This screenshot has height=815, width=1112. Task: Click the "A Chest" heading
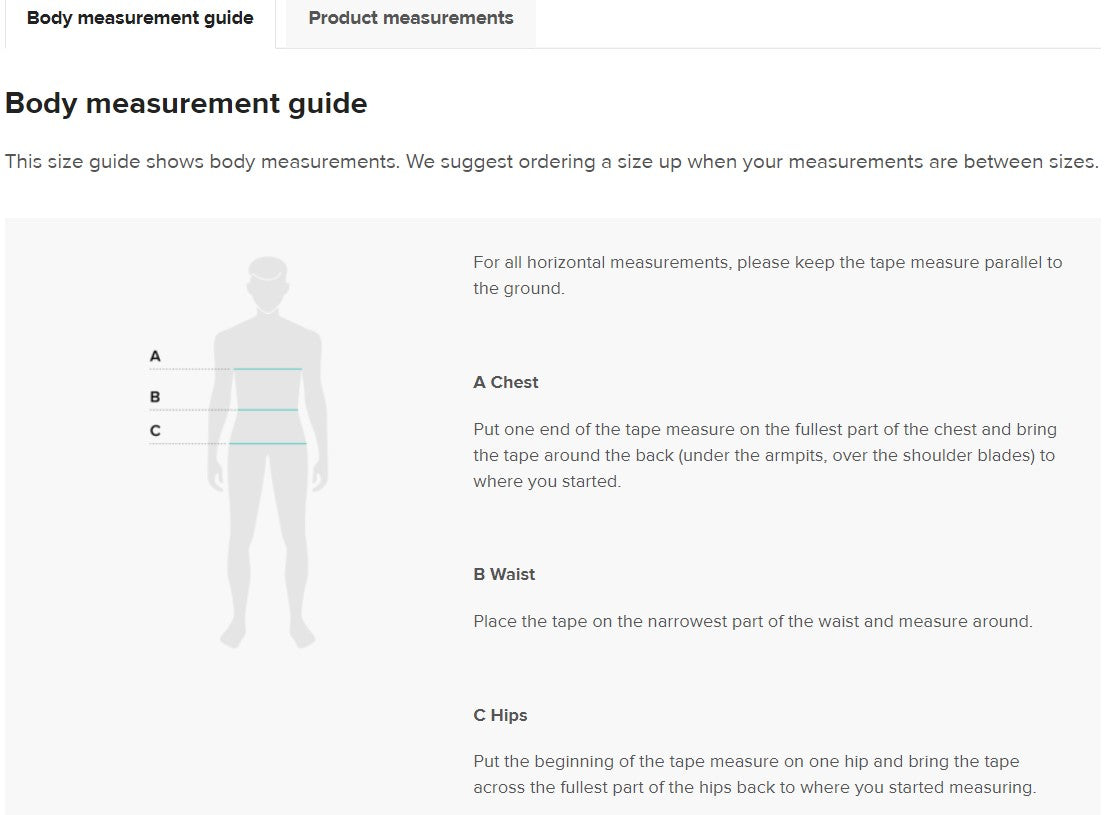click(506, 382)
